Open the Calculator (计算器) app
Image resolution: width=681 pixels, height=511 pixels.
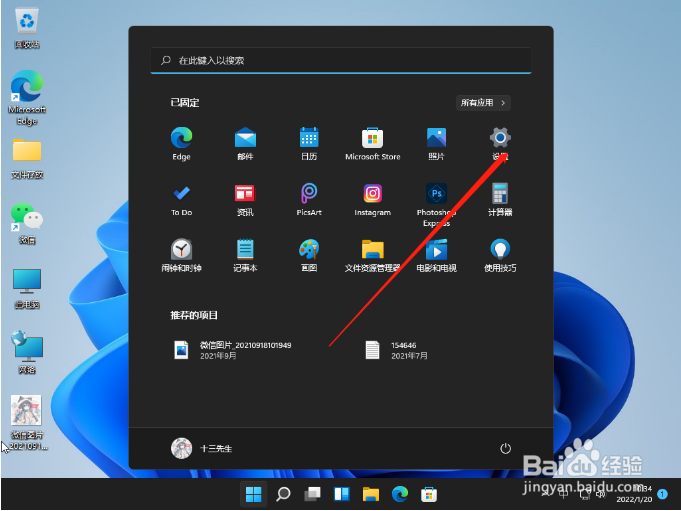(500, 199)
